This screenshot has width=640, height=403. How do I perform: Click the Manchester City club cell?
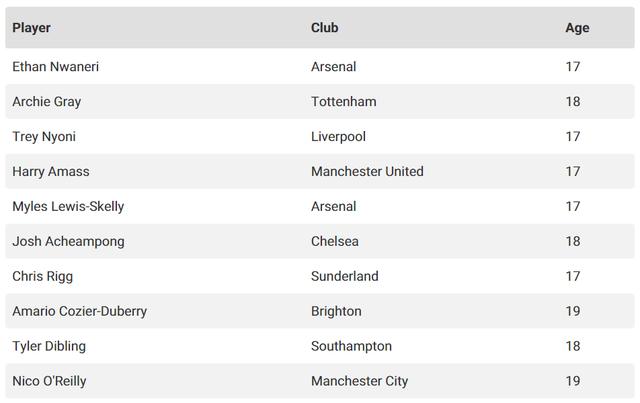[x=359, y=381]
